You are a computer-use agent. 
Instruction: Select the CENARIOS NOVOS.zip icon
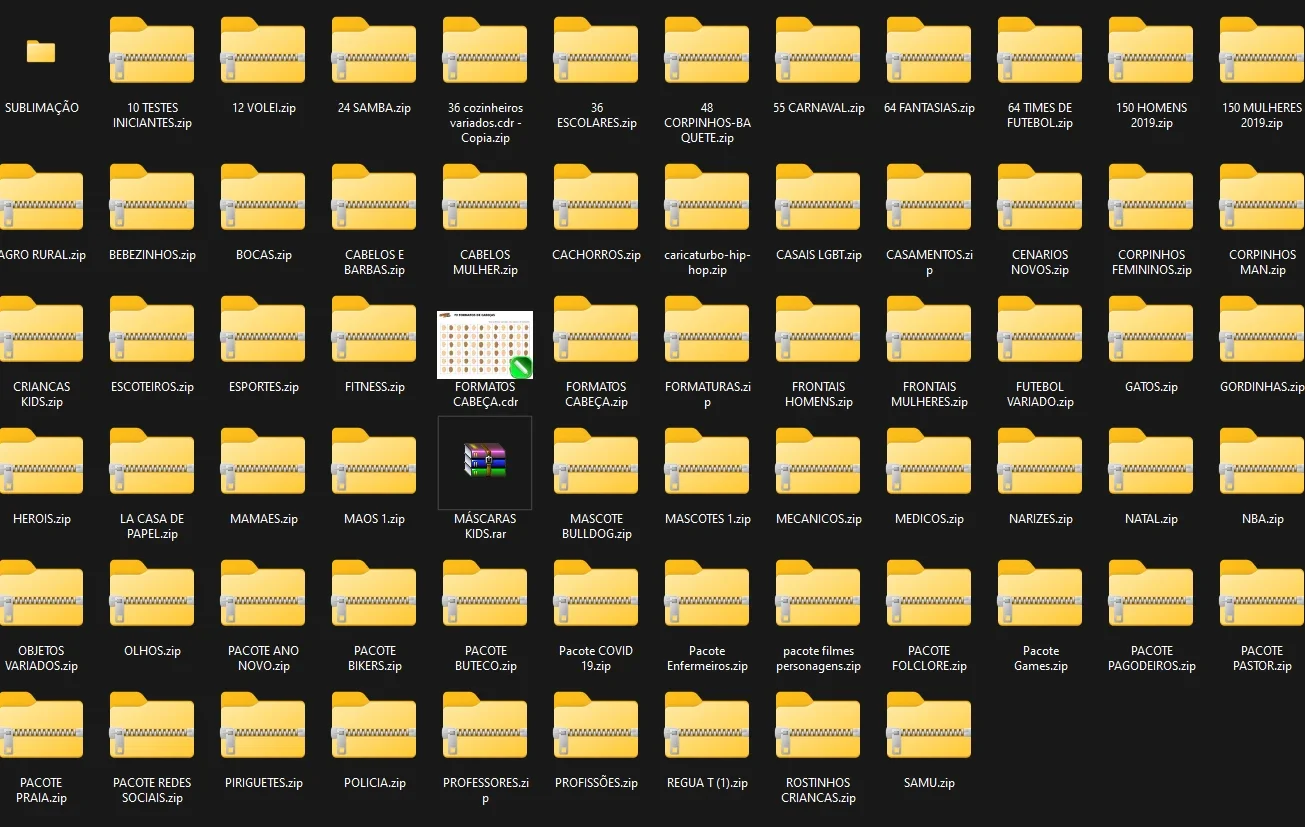pos(1040,197)
